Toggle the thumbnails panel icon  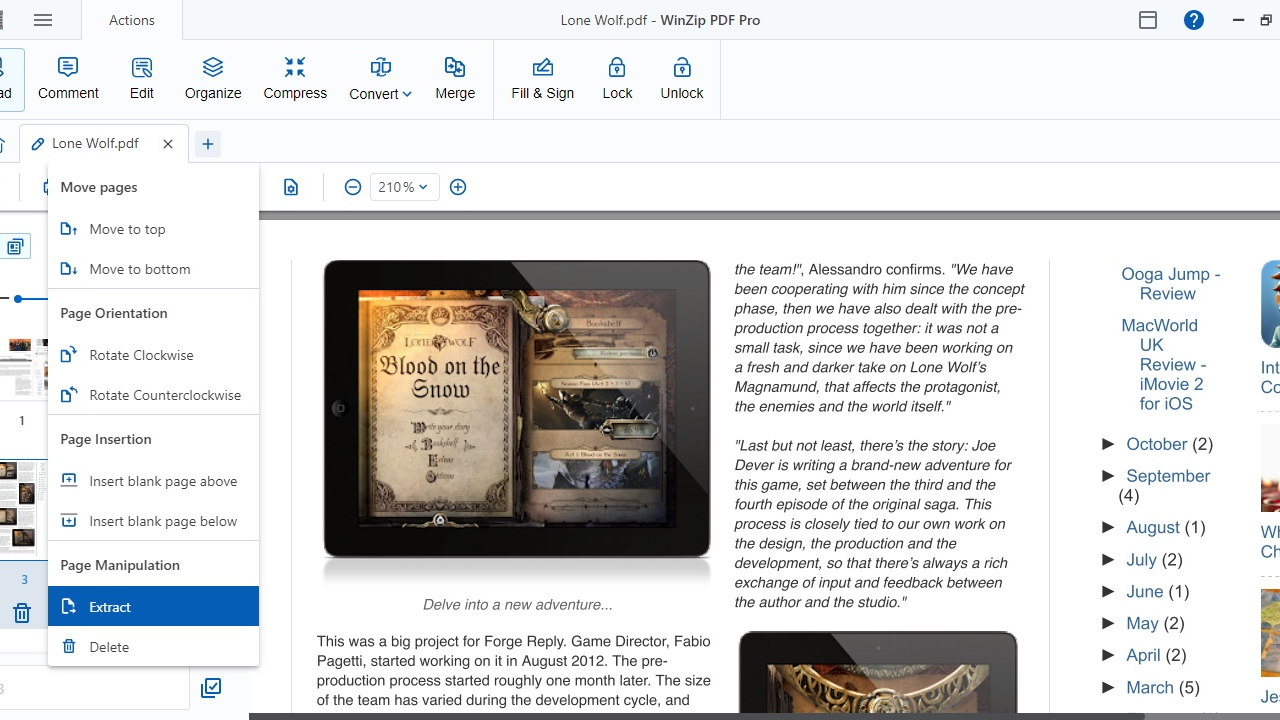[x=15, y=247]
